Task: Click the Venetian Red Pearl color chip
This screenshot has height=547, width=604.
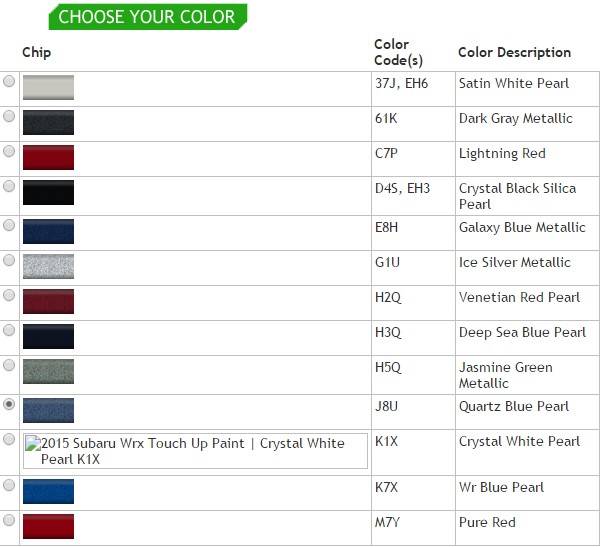Action: (49, 302)
